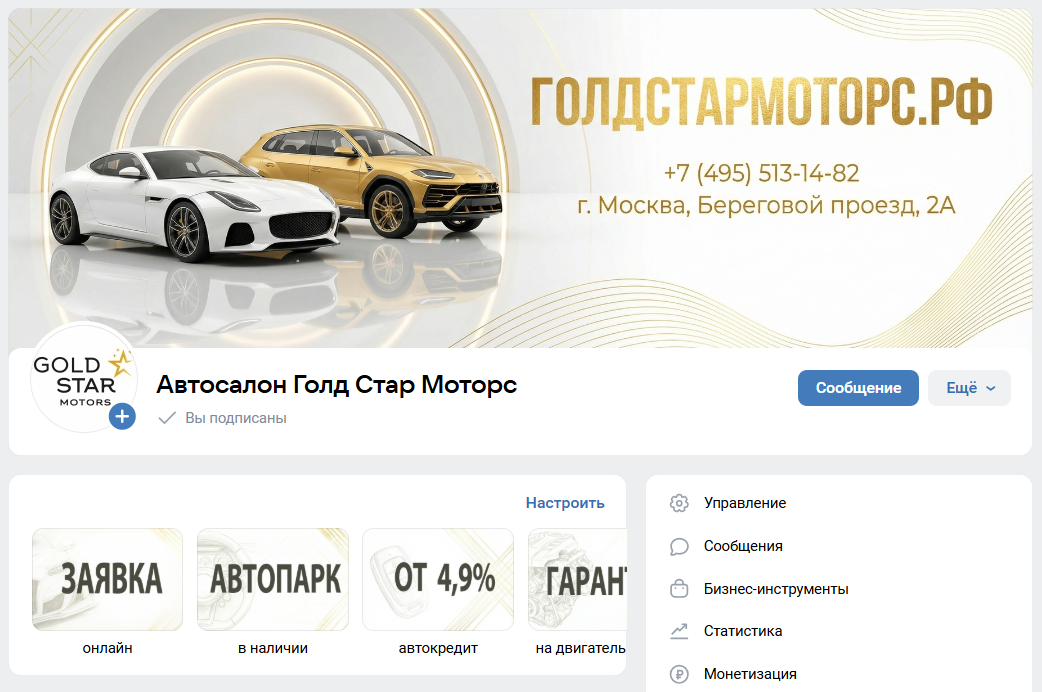This screenshot has width=1042, height=692.
Task: Click blue plus badge on avatar
Action: [x=122, y=417]
